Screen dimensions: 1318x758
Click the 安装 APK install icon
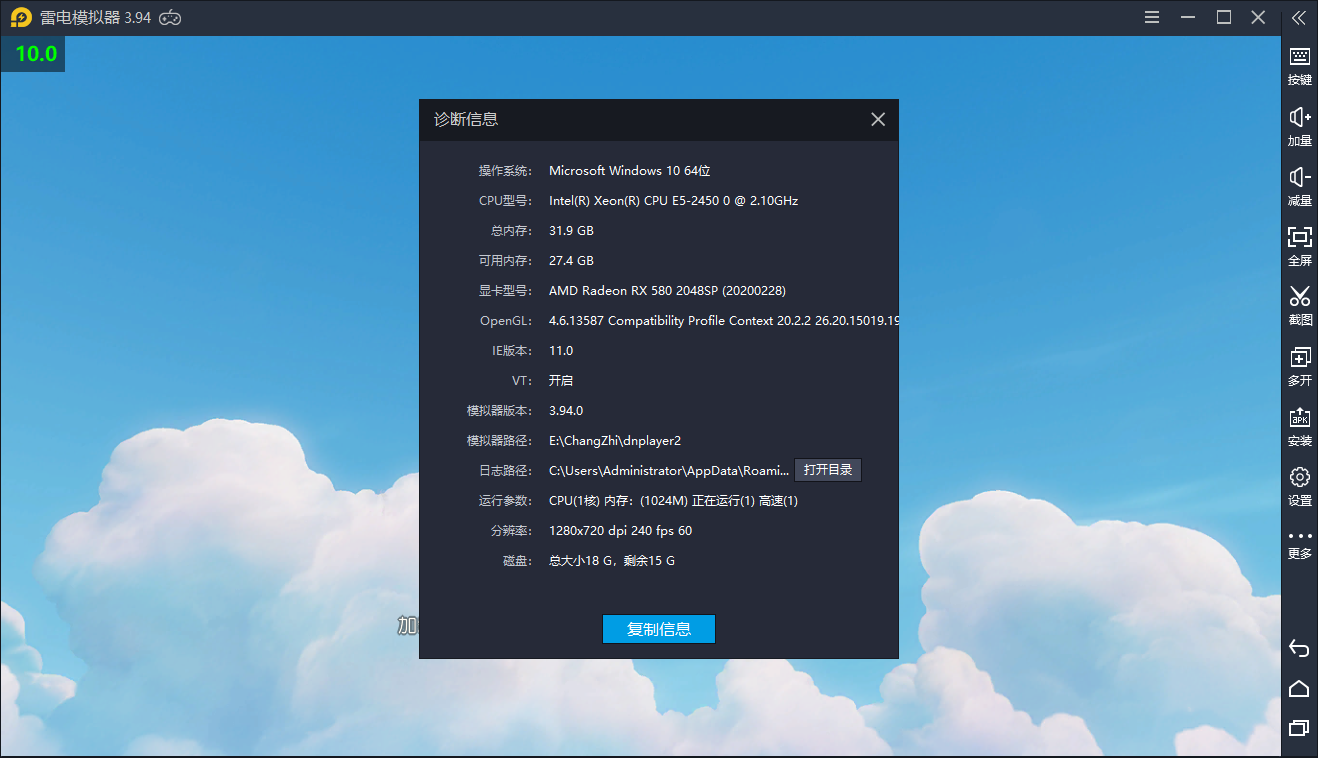(1299, 425)
